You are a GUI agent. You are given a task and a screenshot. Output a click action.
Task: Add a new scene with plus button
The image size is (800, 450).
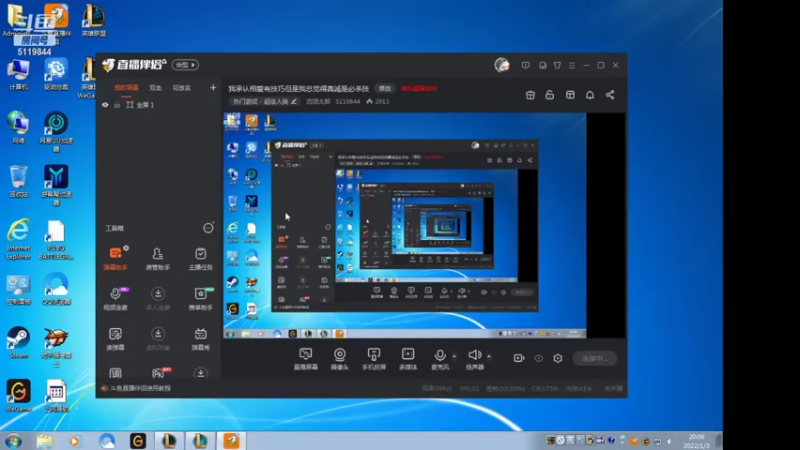point(213,88)
